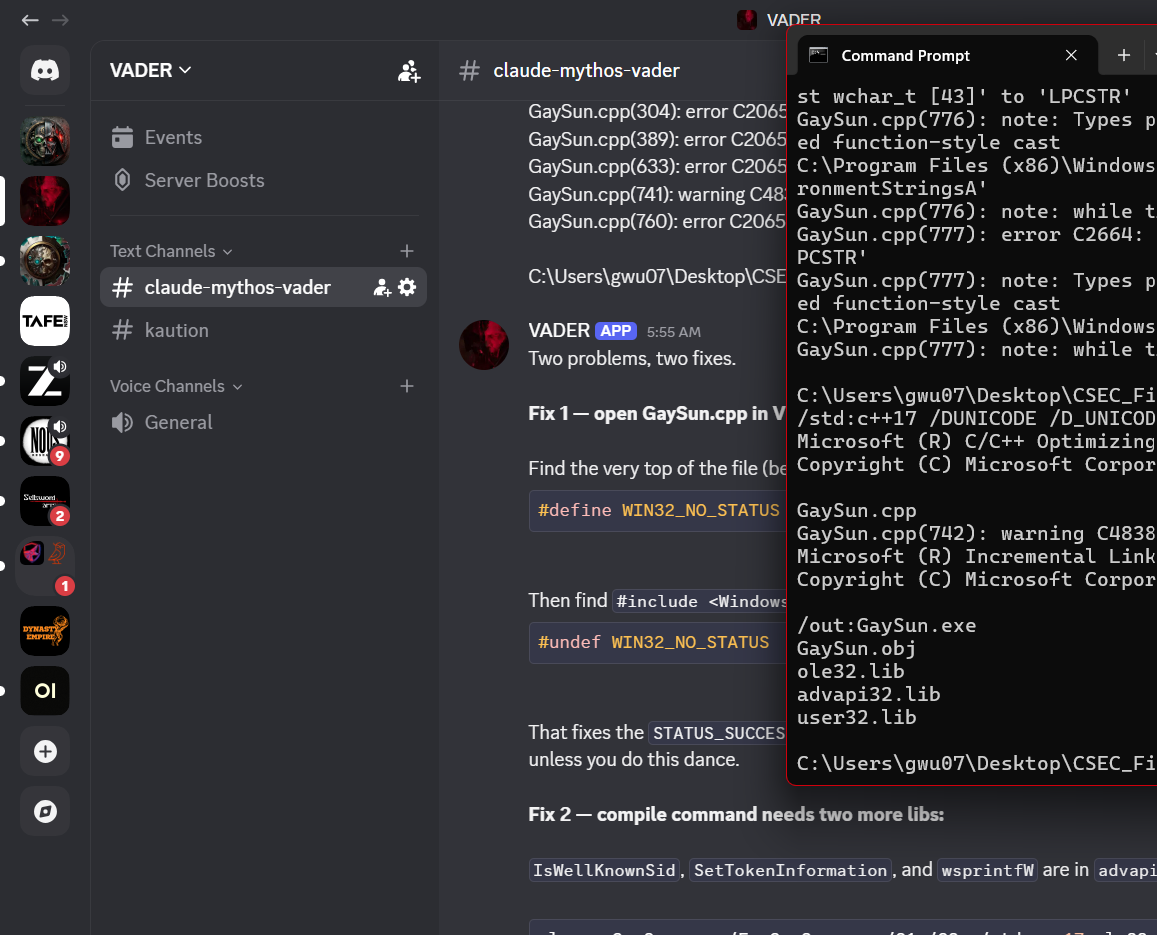This screenshot has height=935, width=1157.
Task: Open server Events
Action: coord(263,137)
